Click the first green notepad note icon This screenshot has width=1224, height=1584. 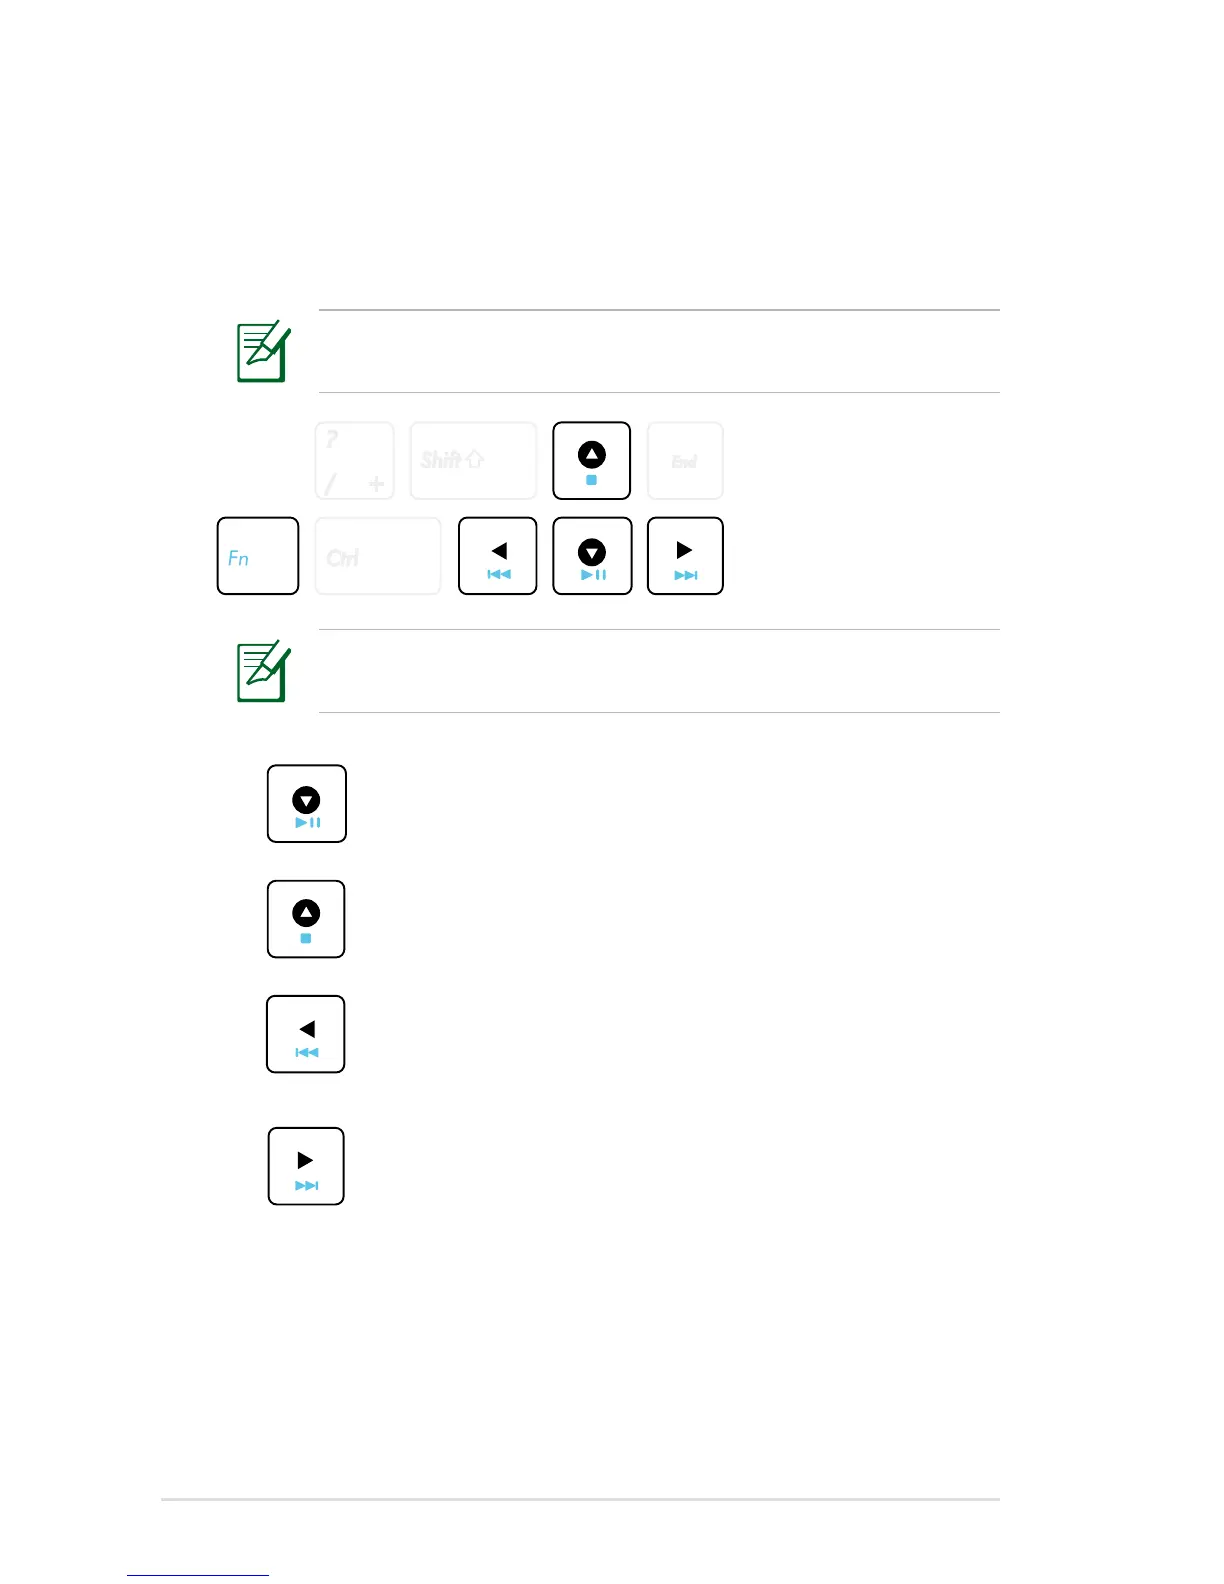[x=263, y=351]
